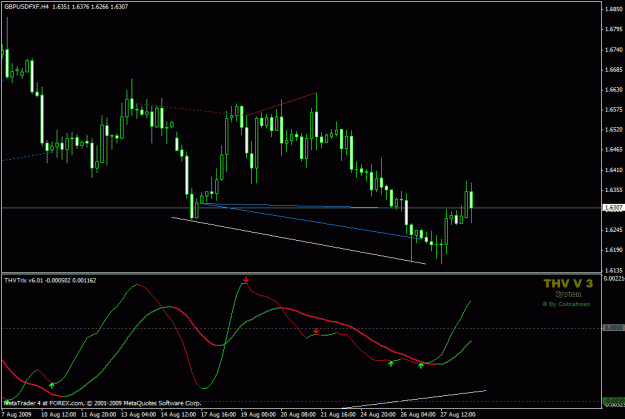Click the 1.6135 price axis label
The image size is (625, 419).
tap(613, 270)
